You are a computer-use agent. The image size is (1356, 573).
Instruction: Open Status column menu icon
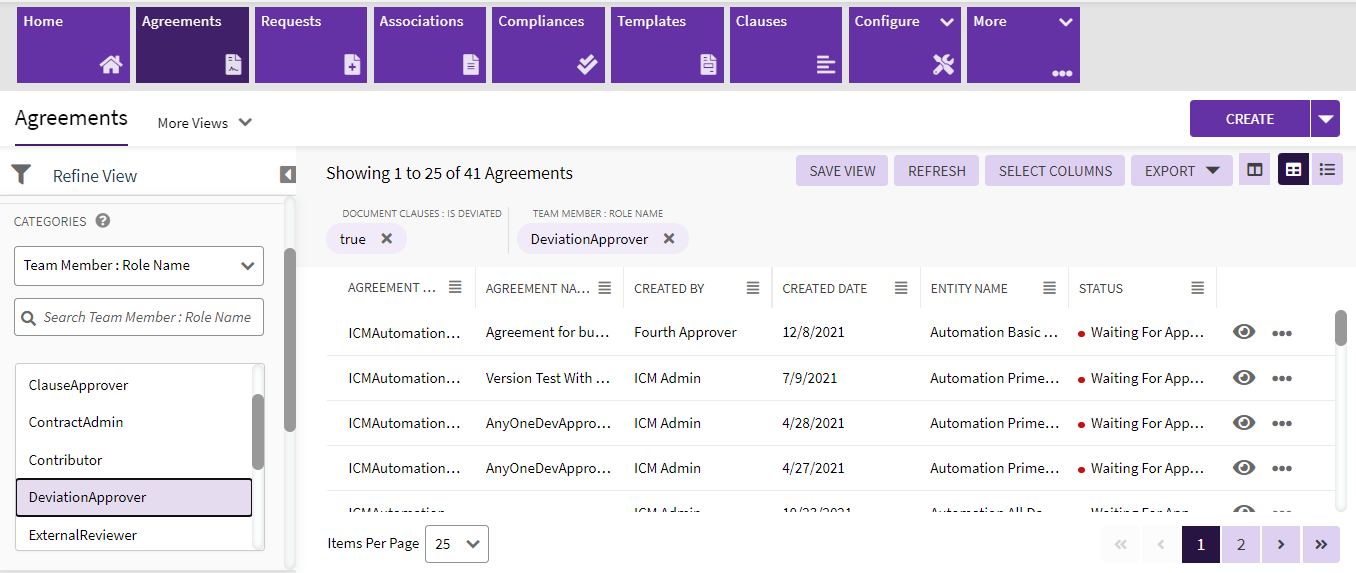pyautogui.click(x=1197, y=288)
